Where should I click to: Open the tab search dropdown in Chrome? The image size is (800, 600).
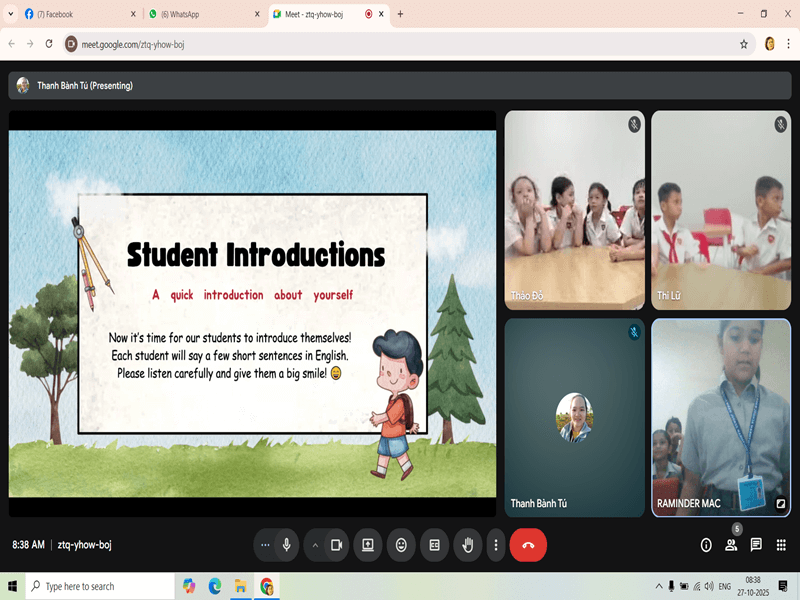coord(11,14)
